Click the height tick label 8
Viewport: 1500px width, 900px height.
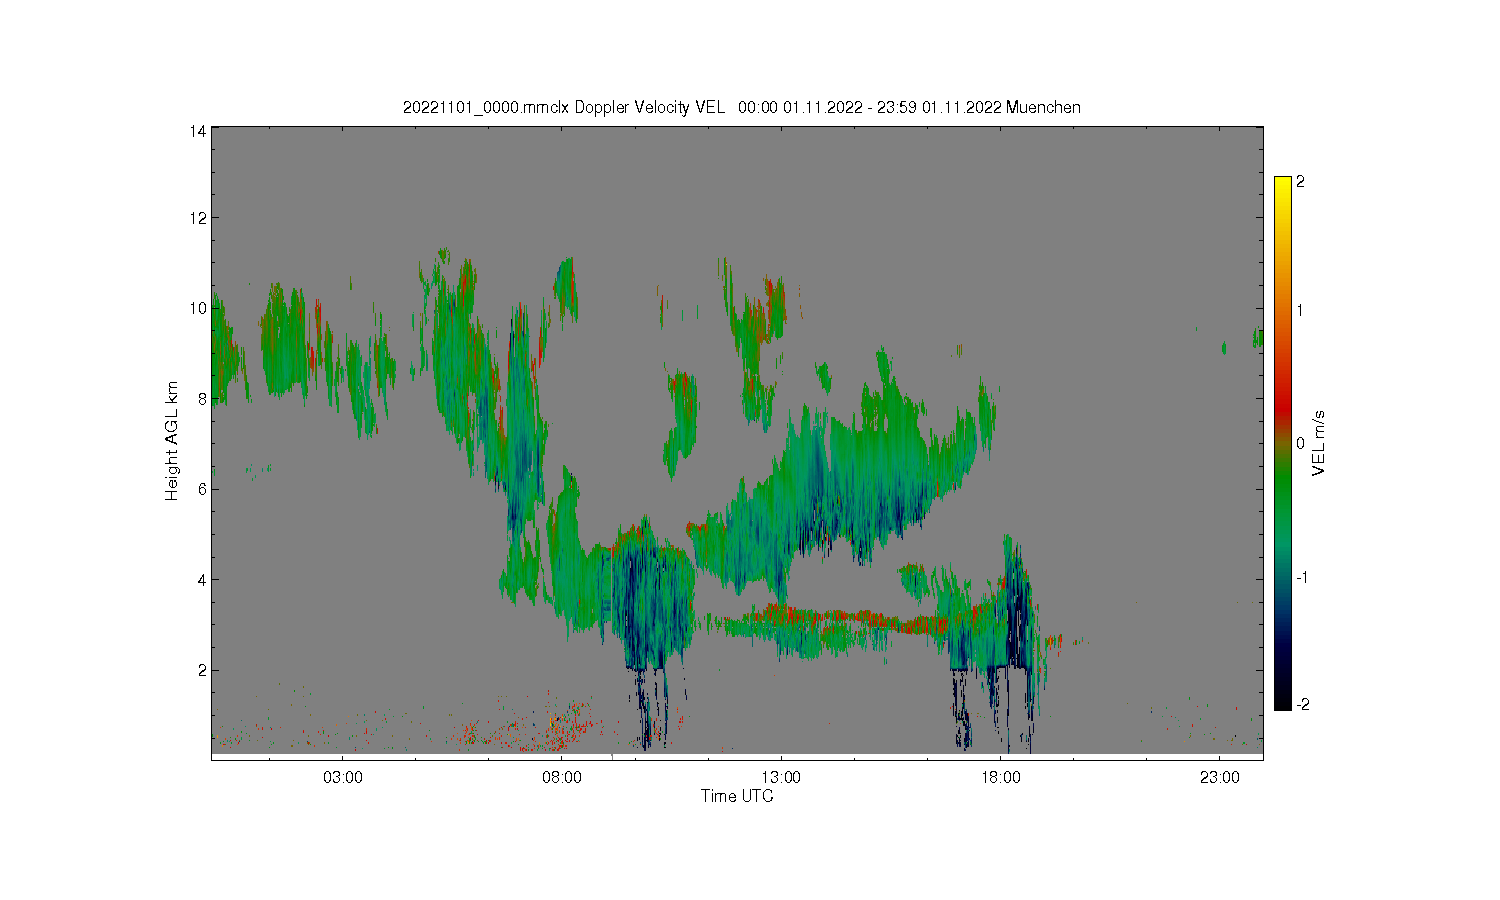(203, 399)
